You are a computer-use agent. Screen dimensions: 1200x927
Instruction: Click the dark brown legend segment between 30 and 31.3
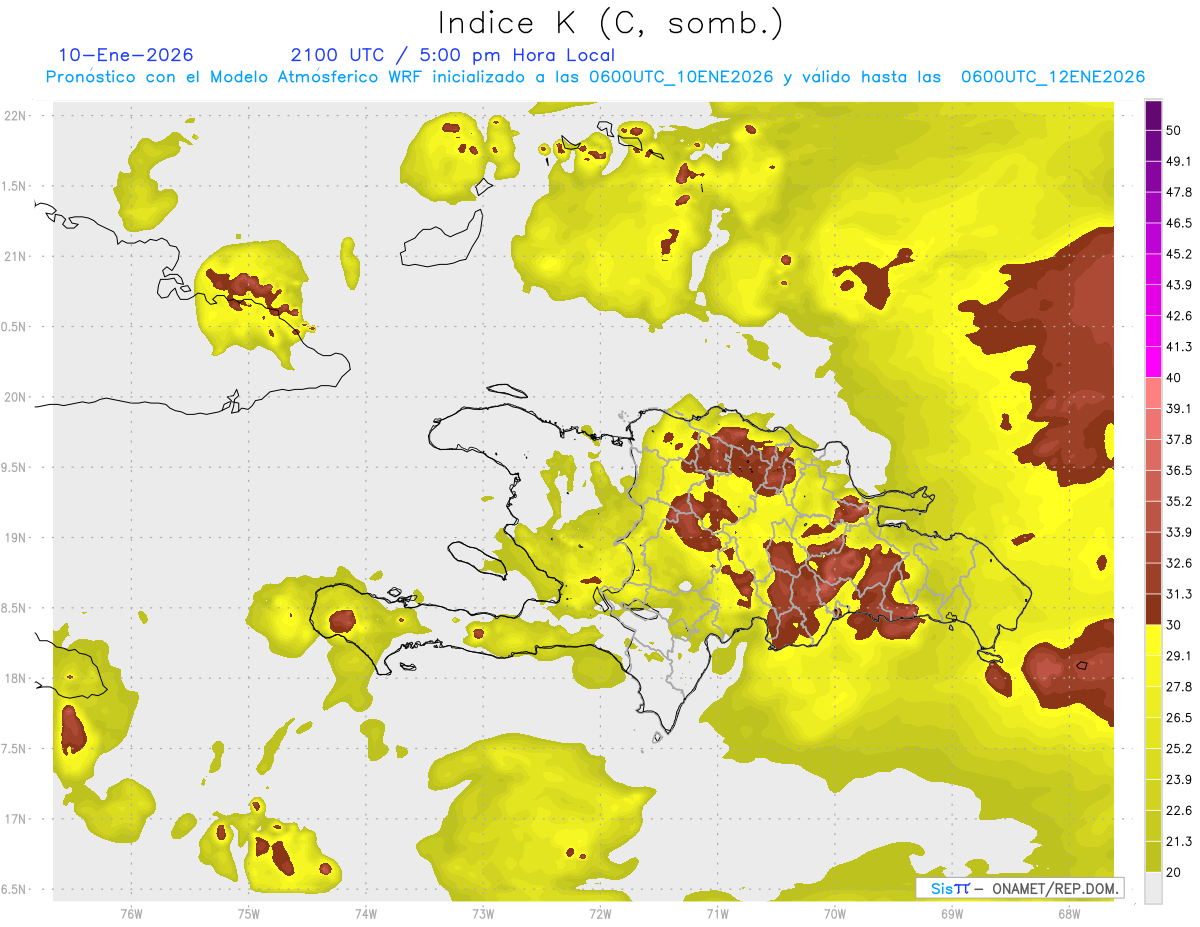(x=1153, y=609)
